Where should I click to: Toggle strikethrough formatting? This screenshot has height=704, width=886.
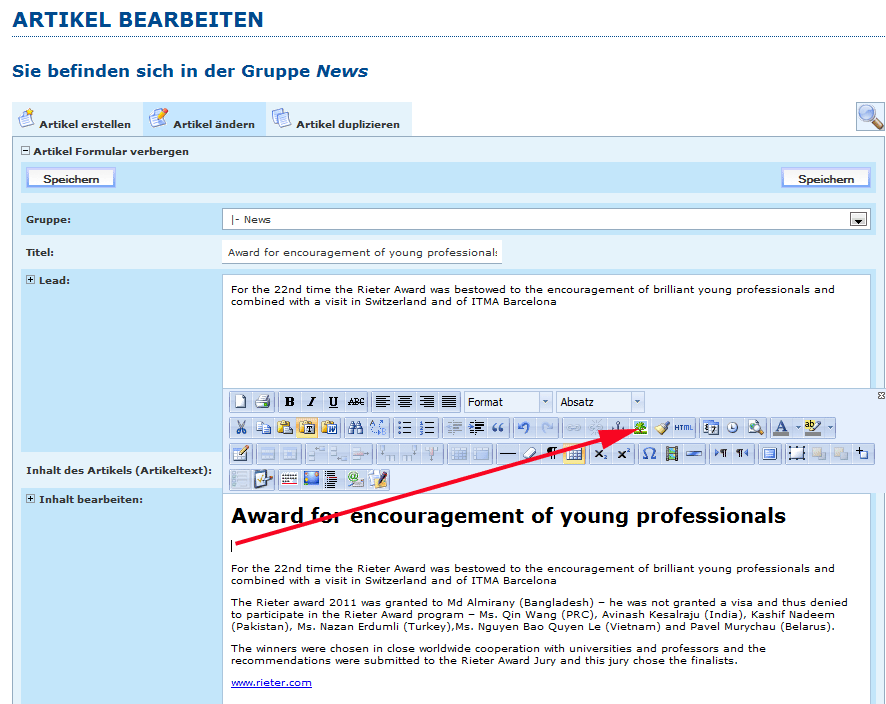[x=356, y=402]
